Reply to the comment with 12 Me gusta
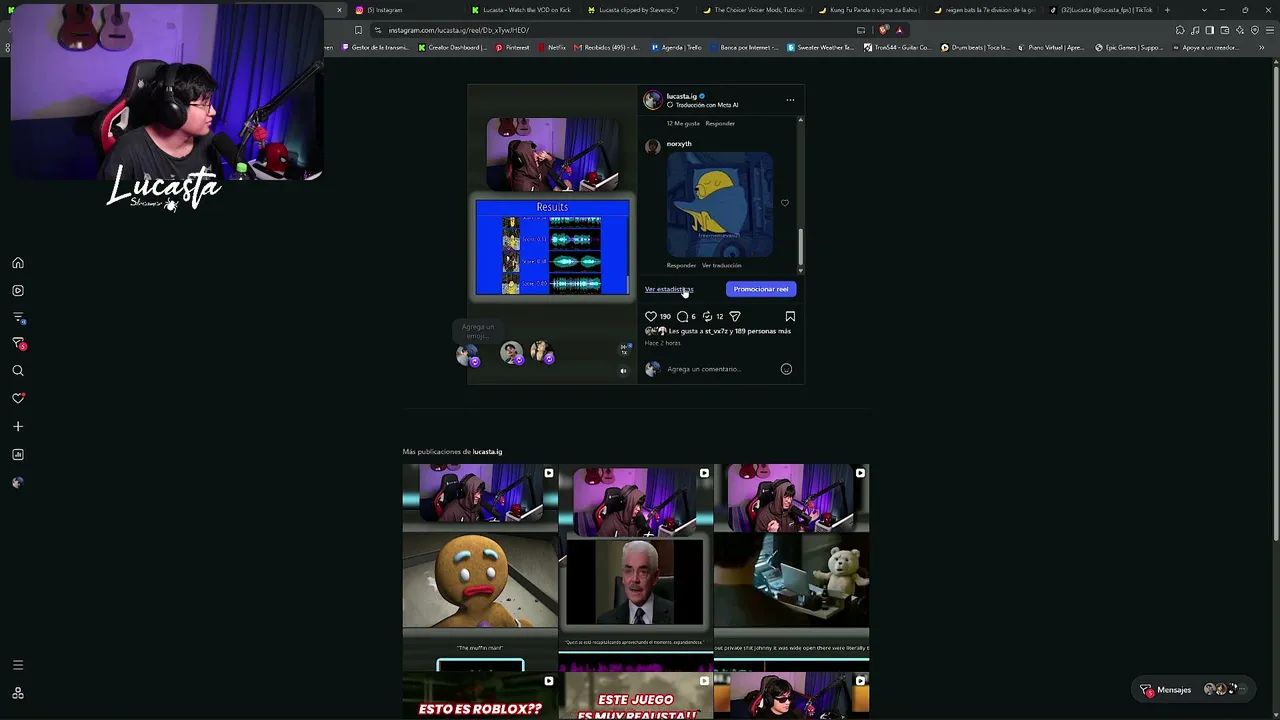Viewport: 1280px width, 720px height. coord(720,123)
